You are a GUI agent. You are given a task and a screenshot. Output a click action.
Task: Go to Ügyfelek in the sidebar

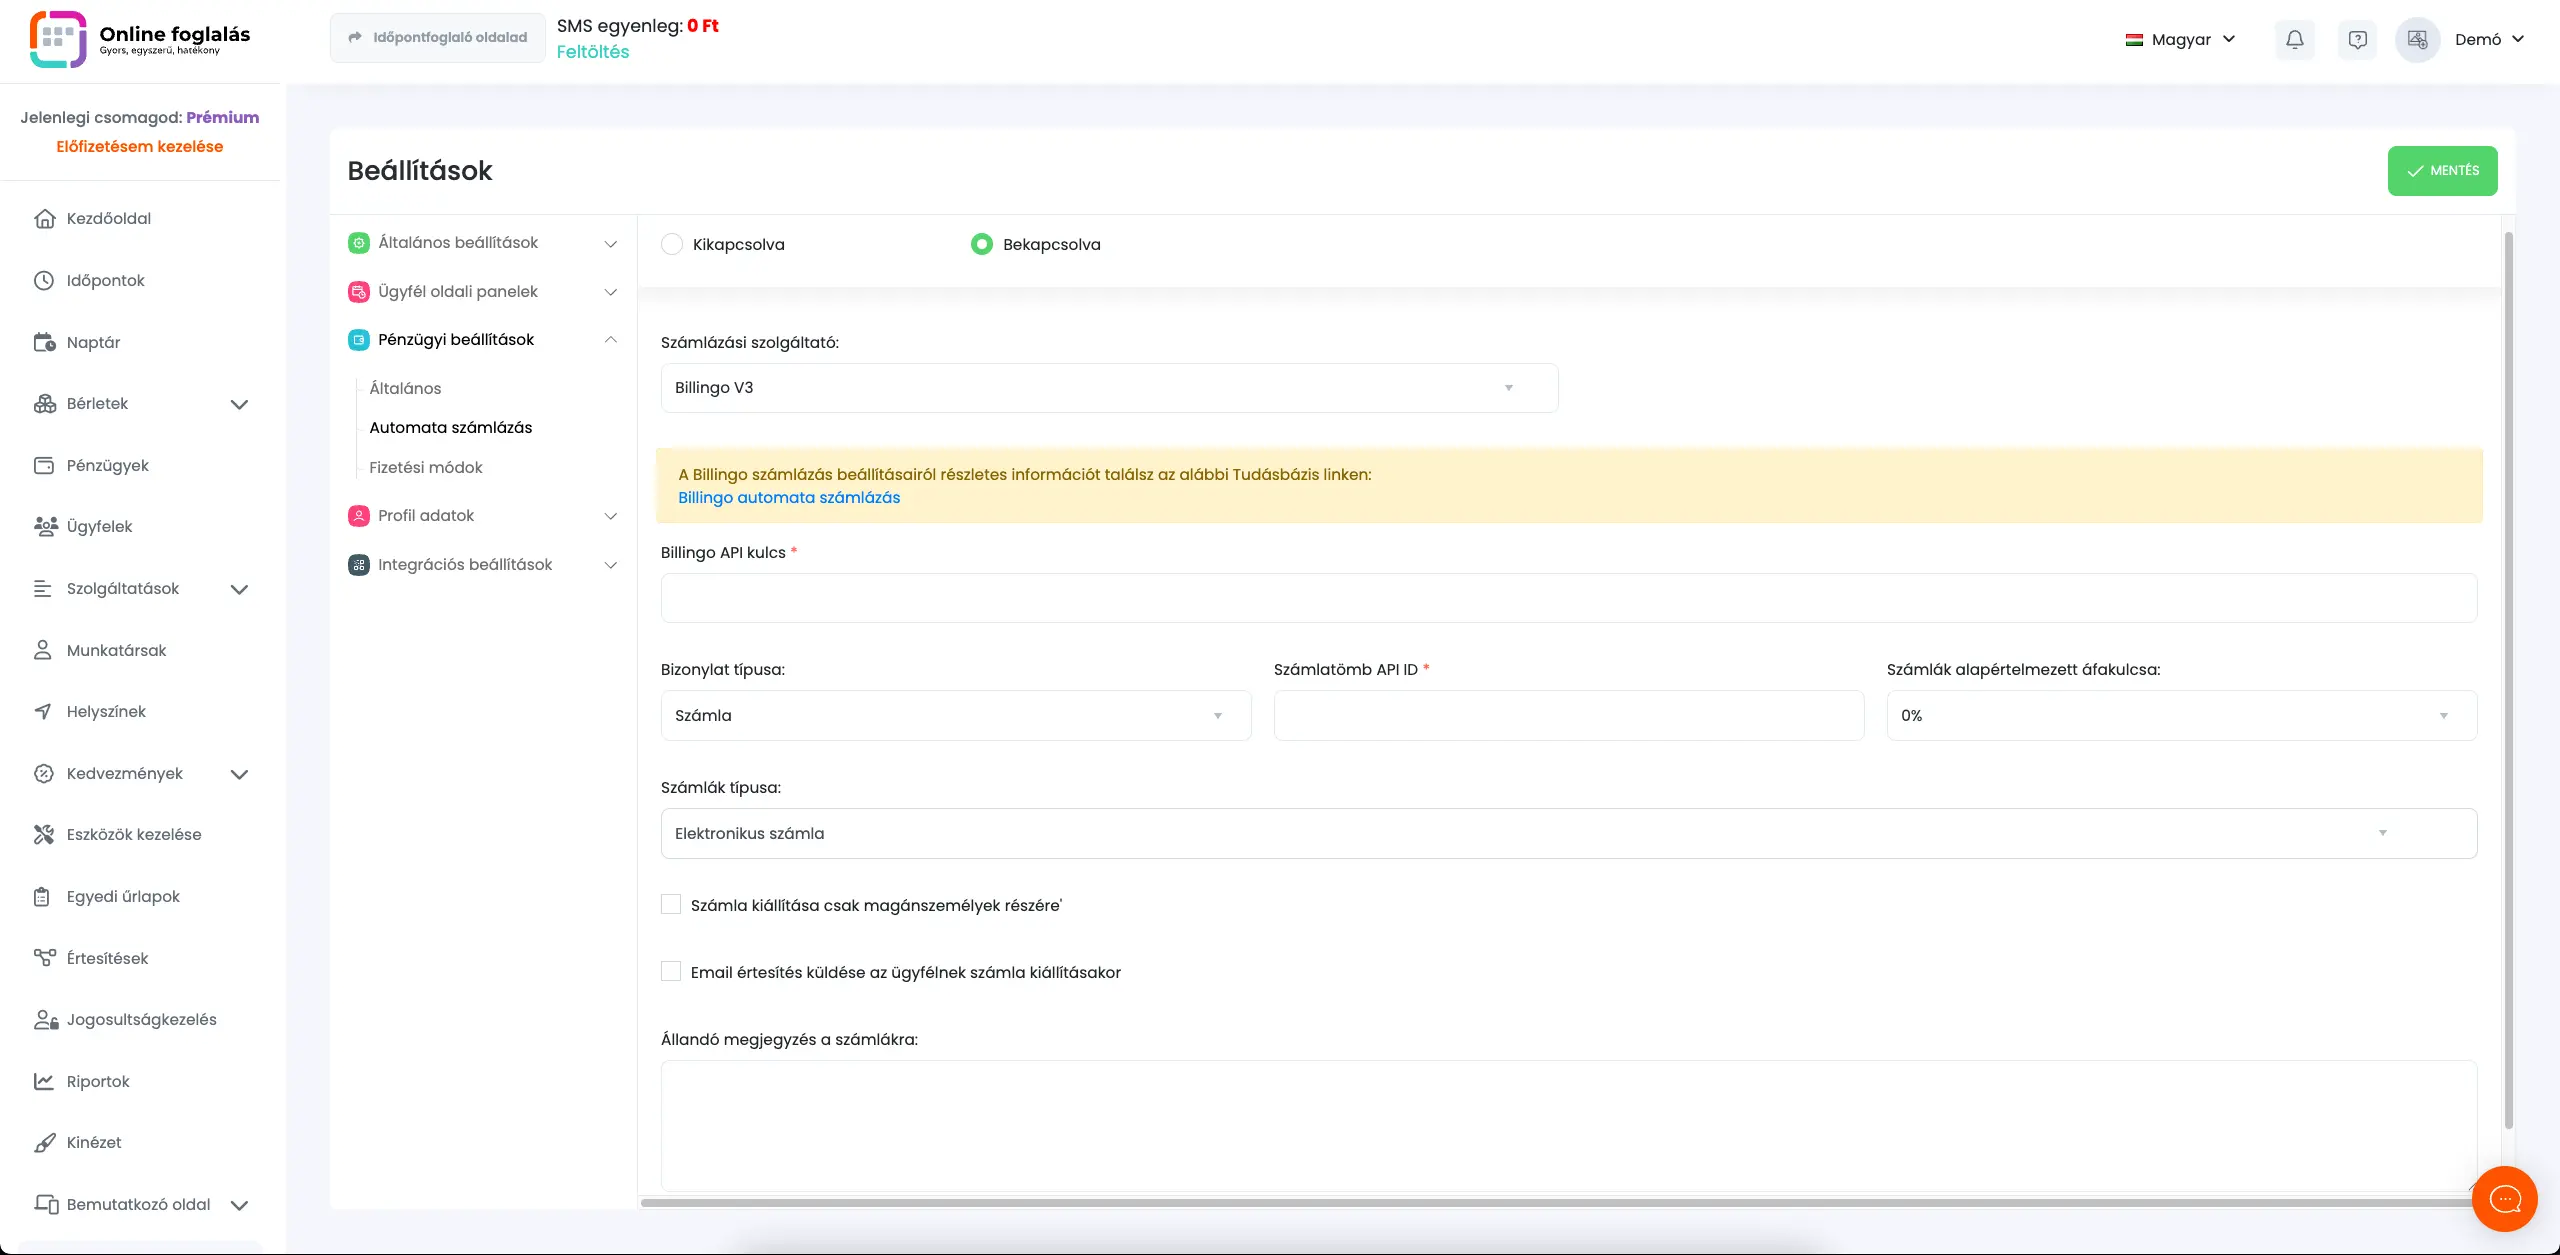99,526
